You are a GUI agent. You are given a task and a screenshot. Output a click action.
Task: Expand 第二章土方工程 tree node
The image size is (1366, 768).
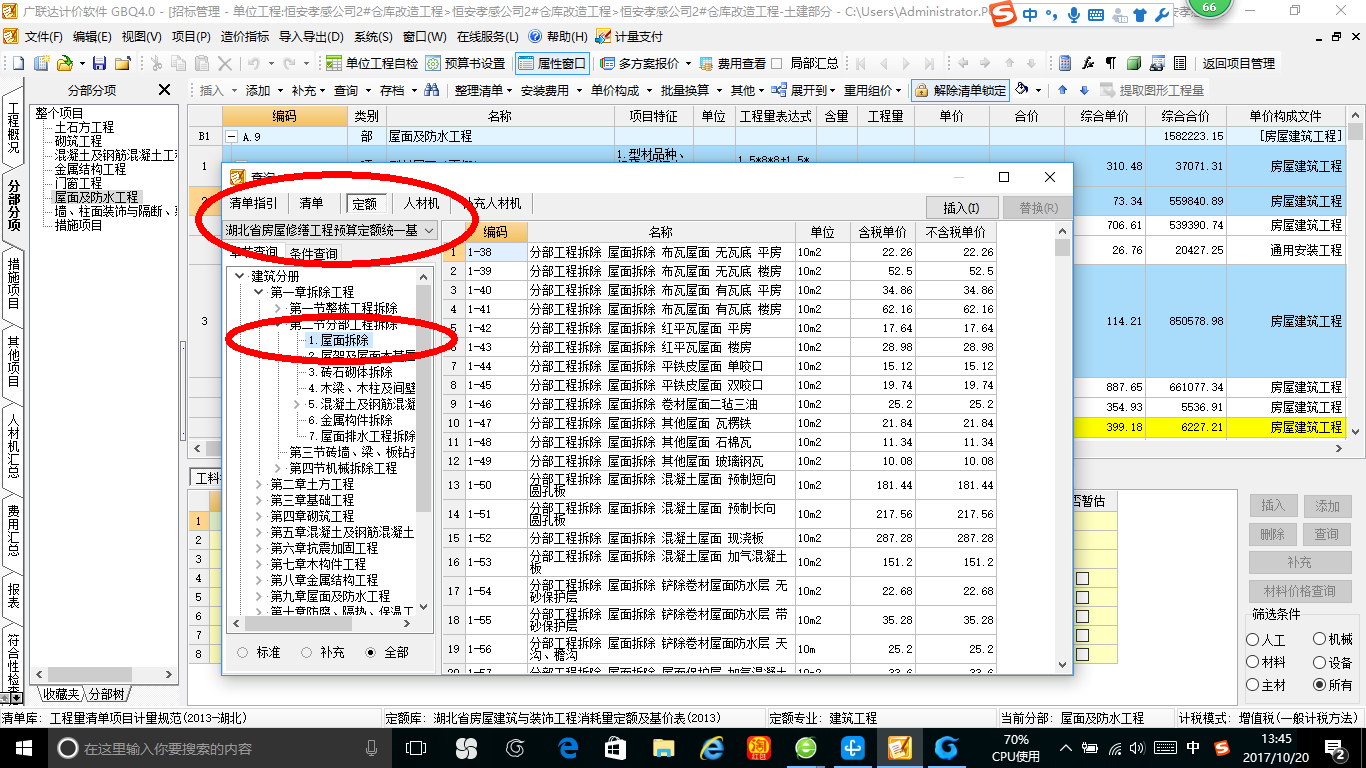259,484
